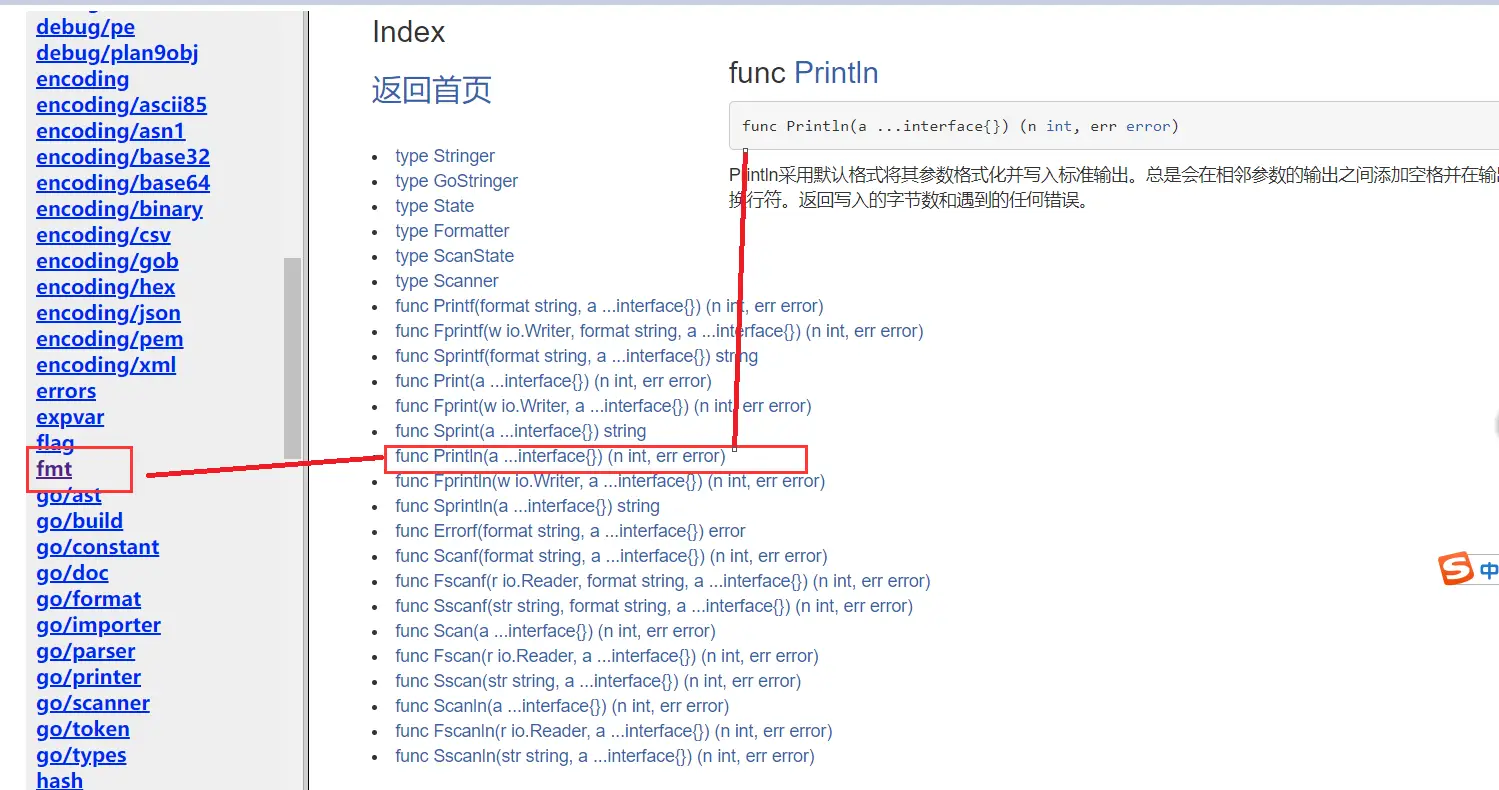Open type Stringer entry

[x=444, y=156]
